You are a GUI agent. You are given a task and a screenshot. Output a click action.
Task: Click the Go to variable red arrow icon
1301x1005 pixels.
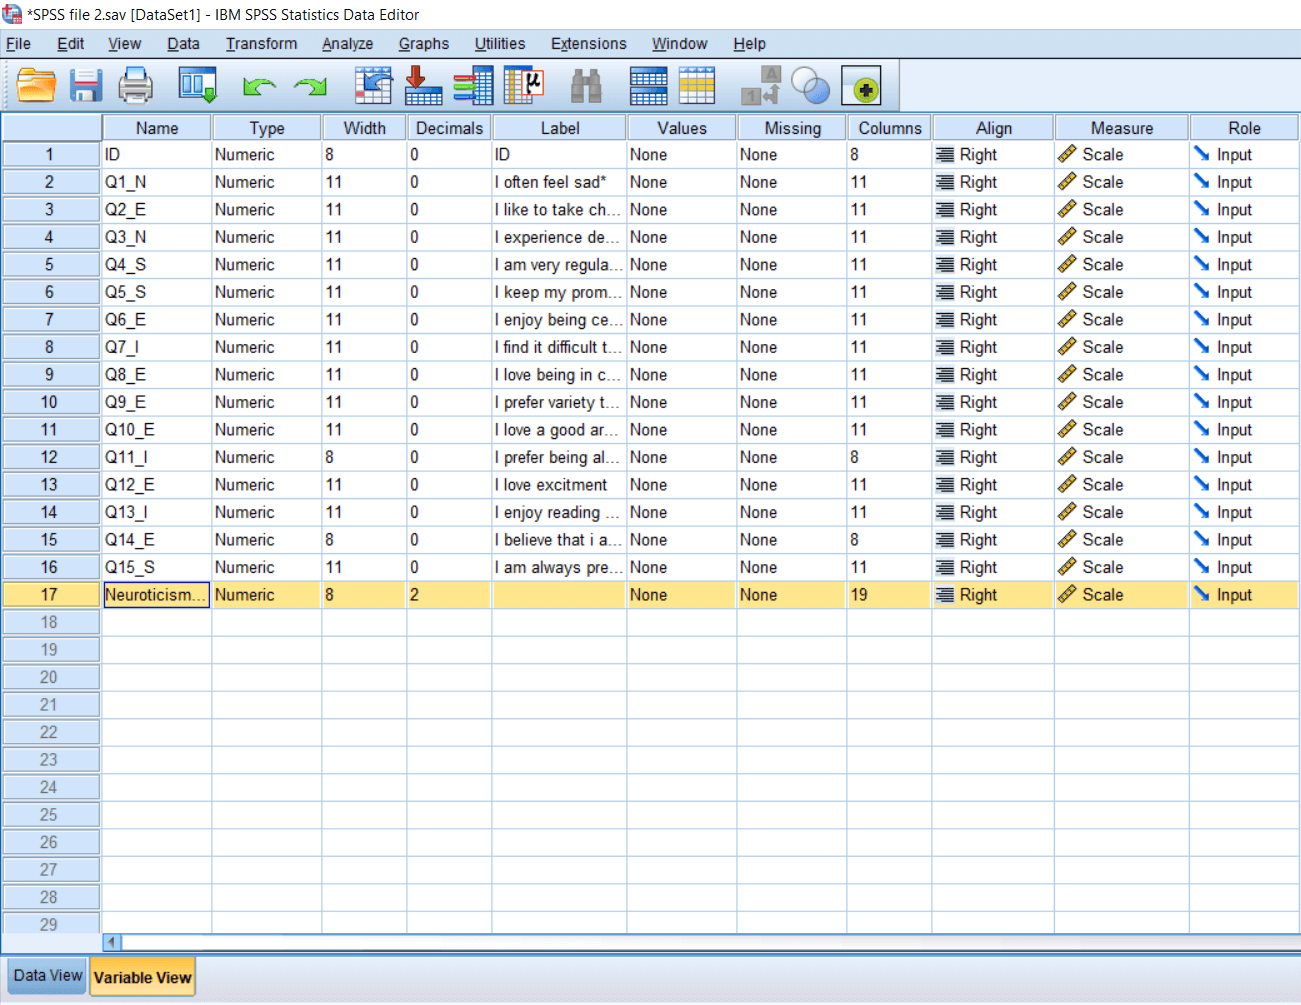(422, 86)
